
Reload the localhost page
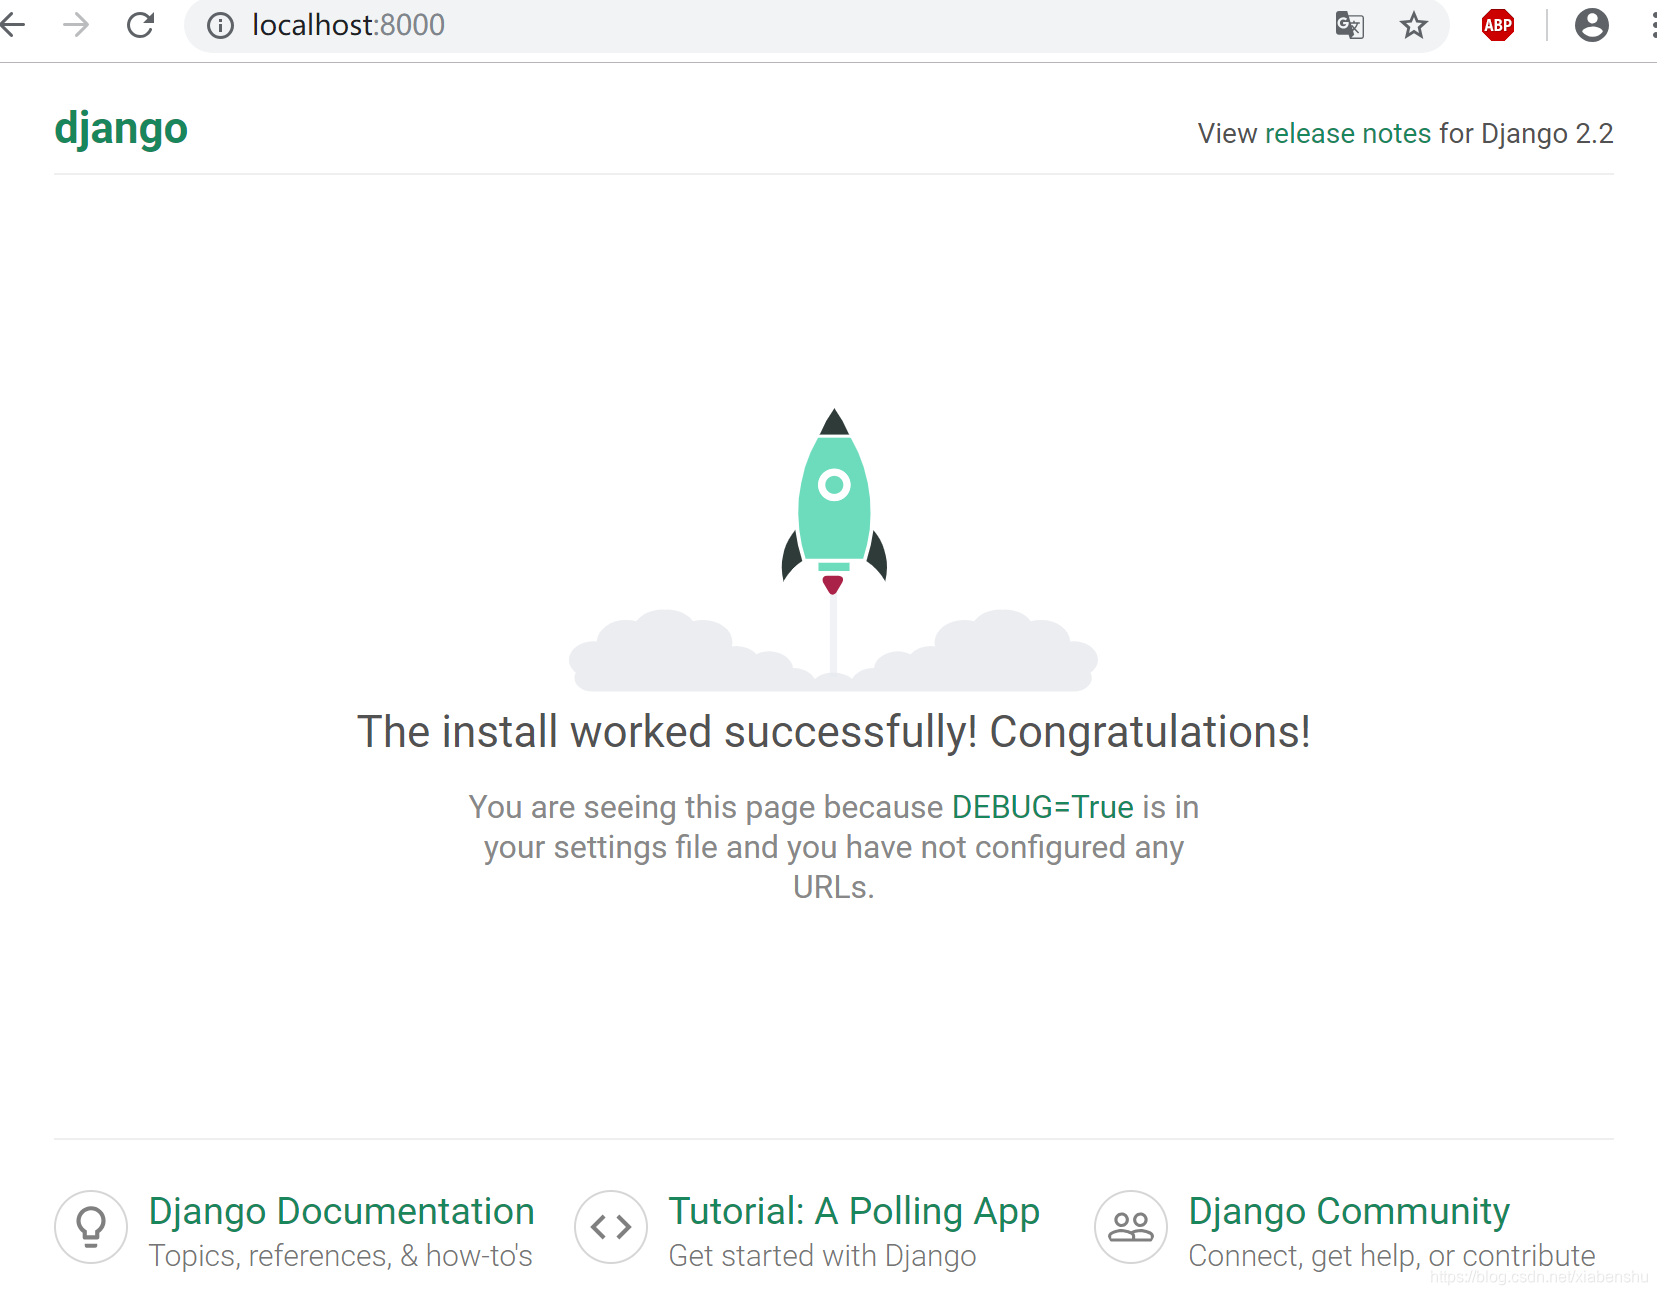pos(140,24)
